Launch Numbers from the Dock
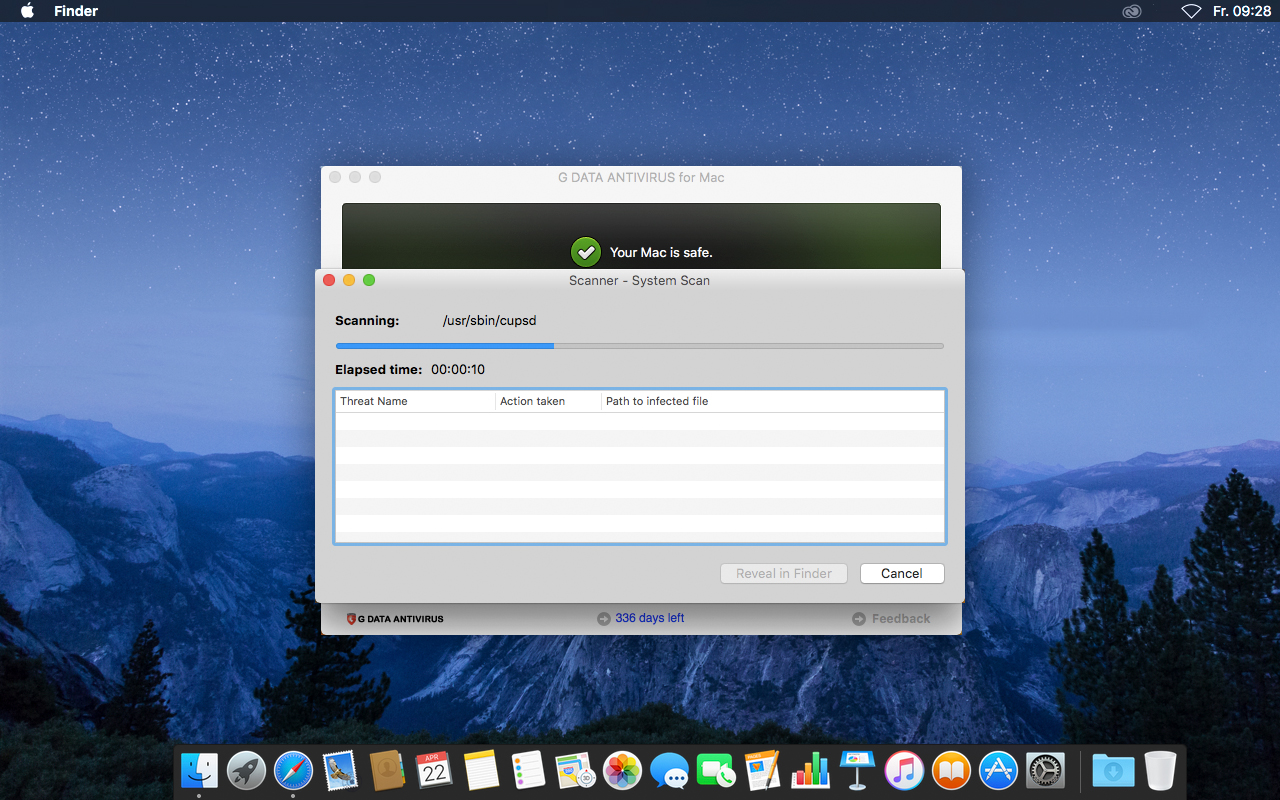Image resolution: width=1280 pixels, height=800 pixels. pos(810,770)
